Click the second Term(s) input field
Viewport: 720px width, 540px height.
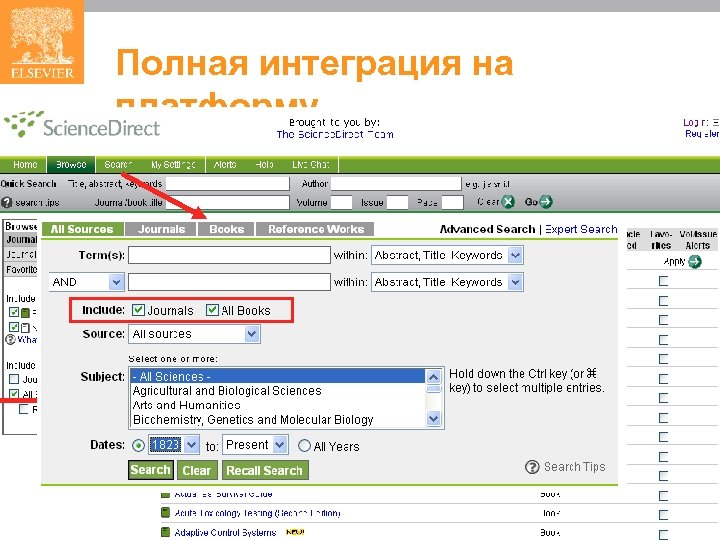coord(229,282)
